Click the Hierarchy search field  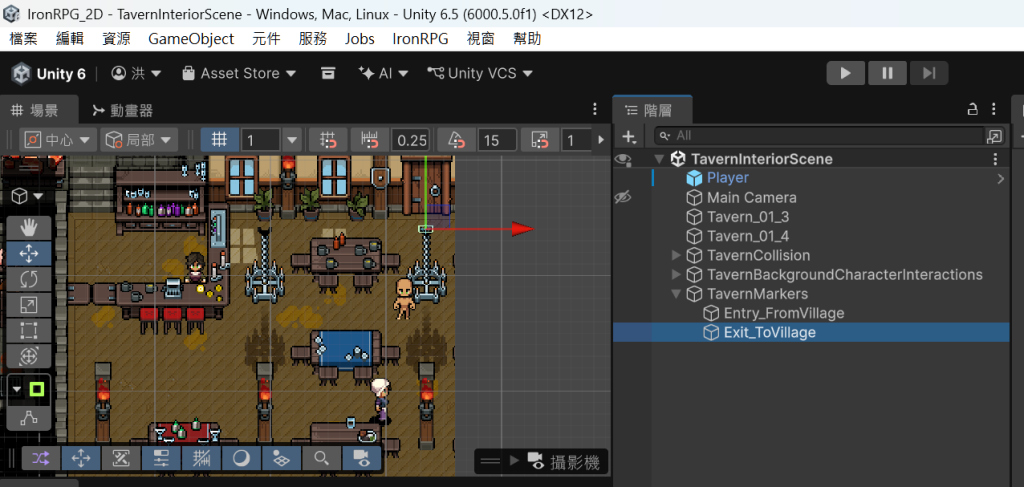819,136
